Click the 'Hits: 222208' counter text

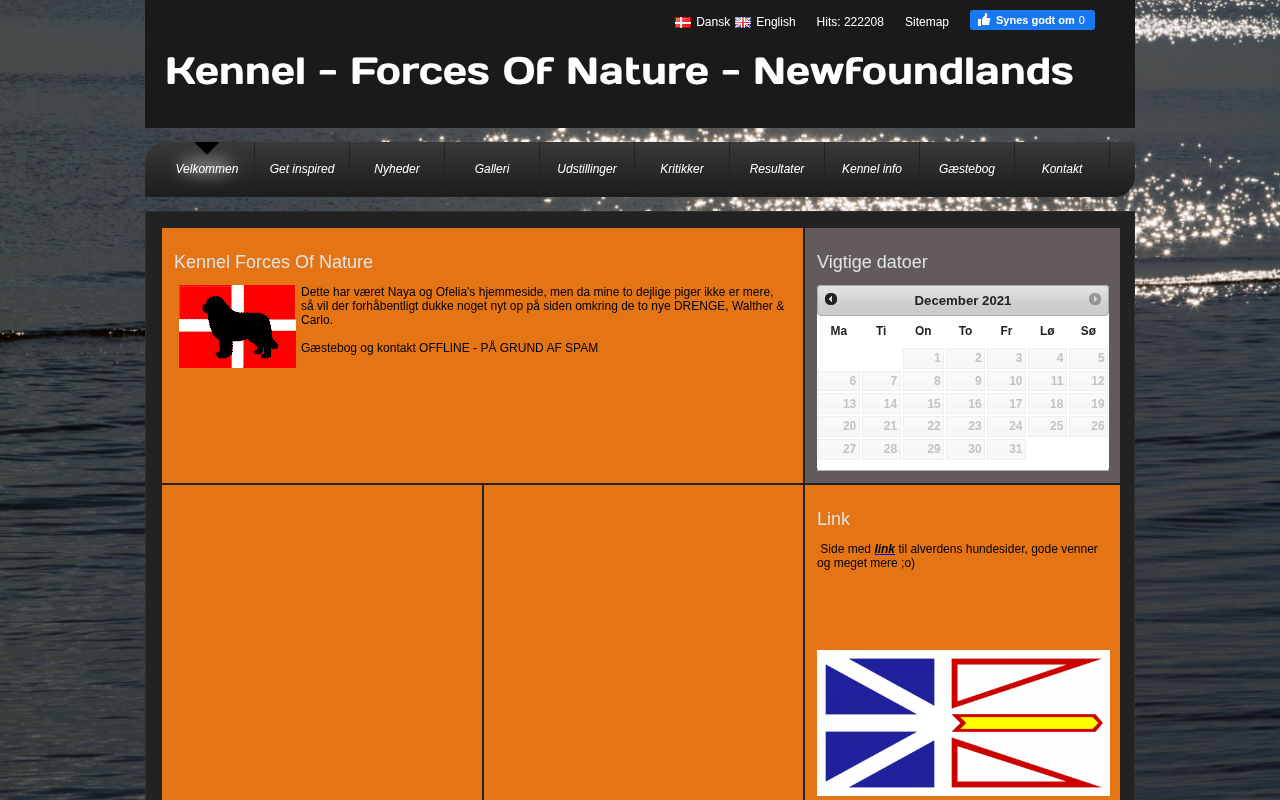pos(850,22)
